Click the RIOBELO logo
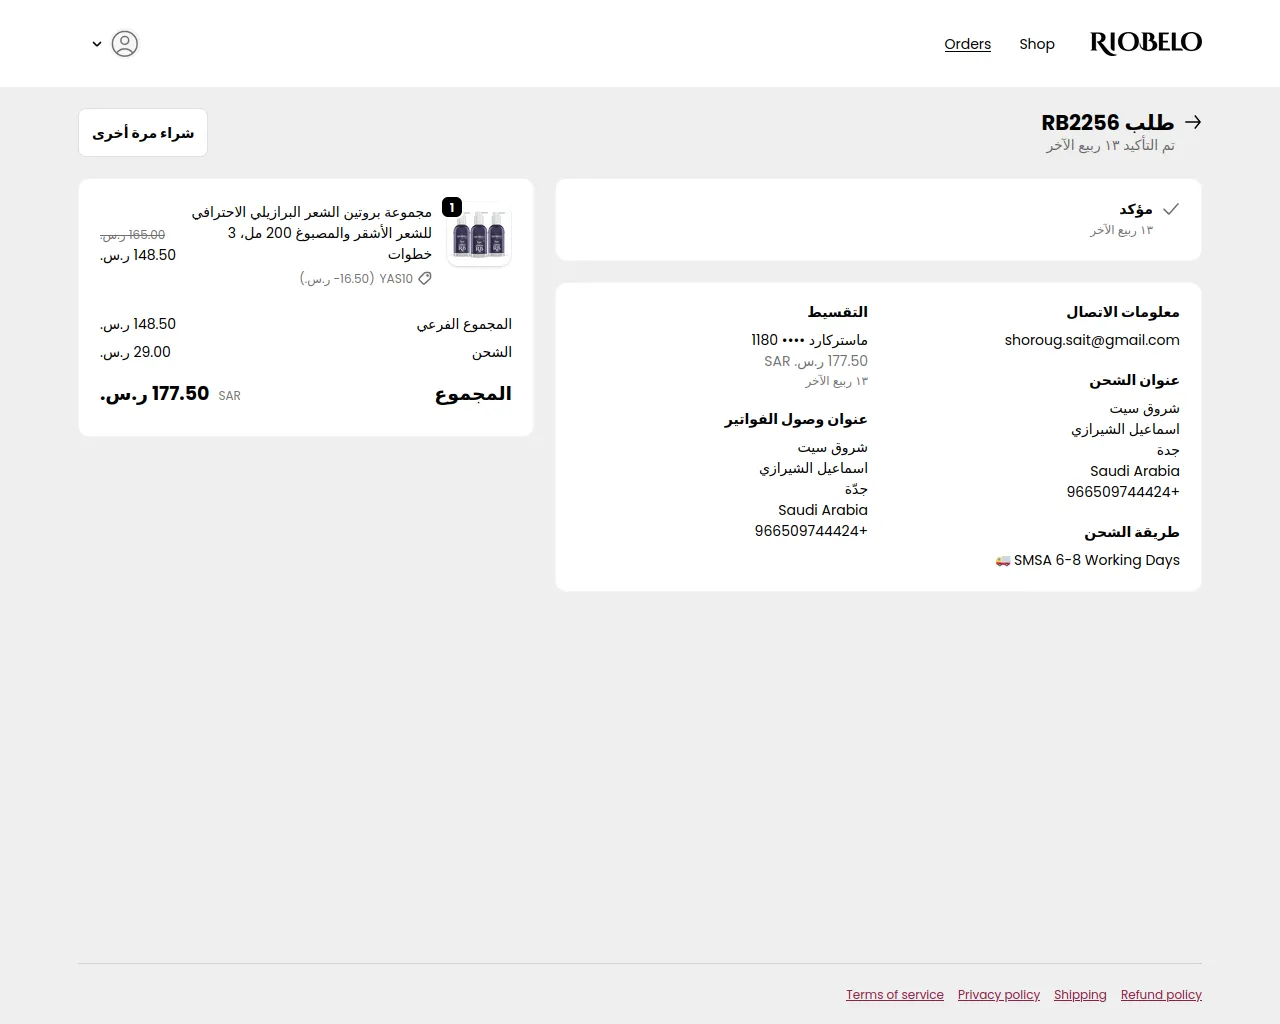Screen dimensions: 1280x1024 [1146, 43]
